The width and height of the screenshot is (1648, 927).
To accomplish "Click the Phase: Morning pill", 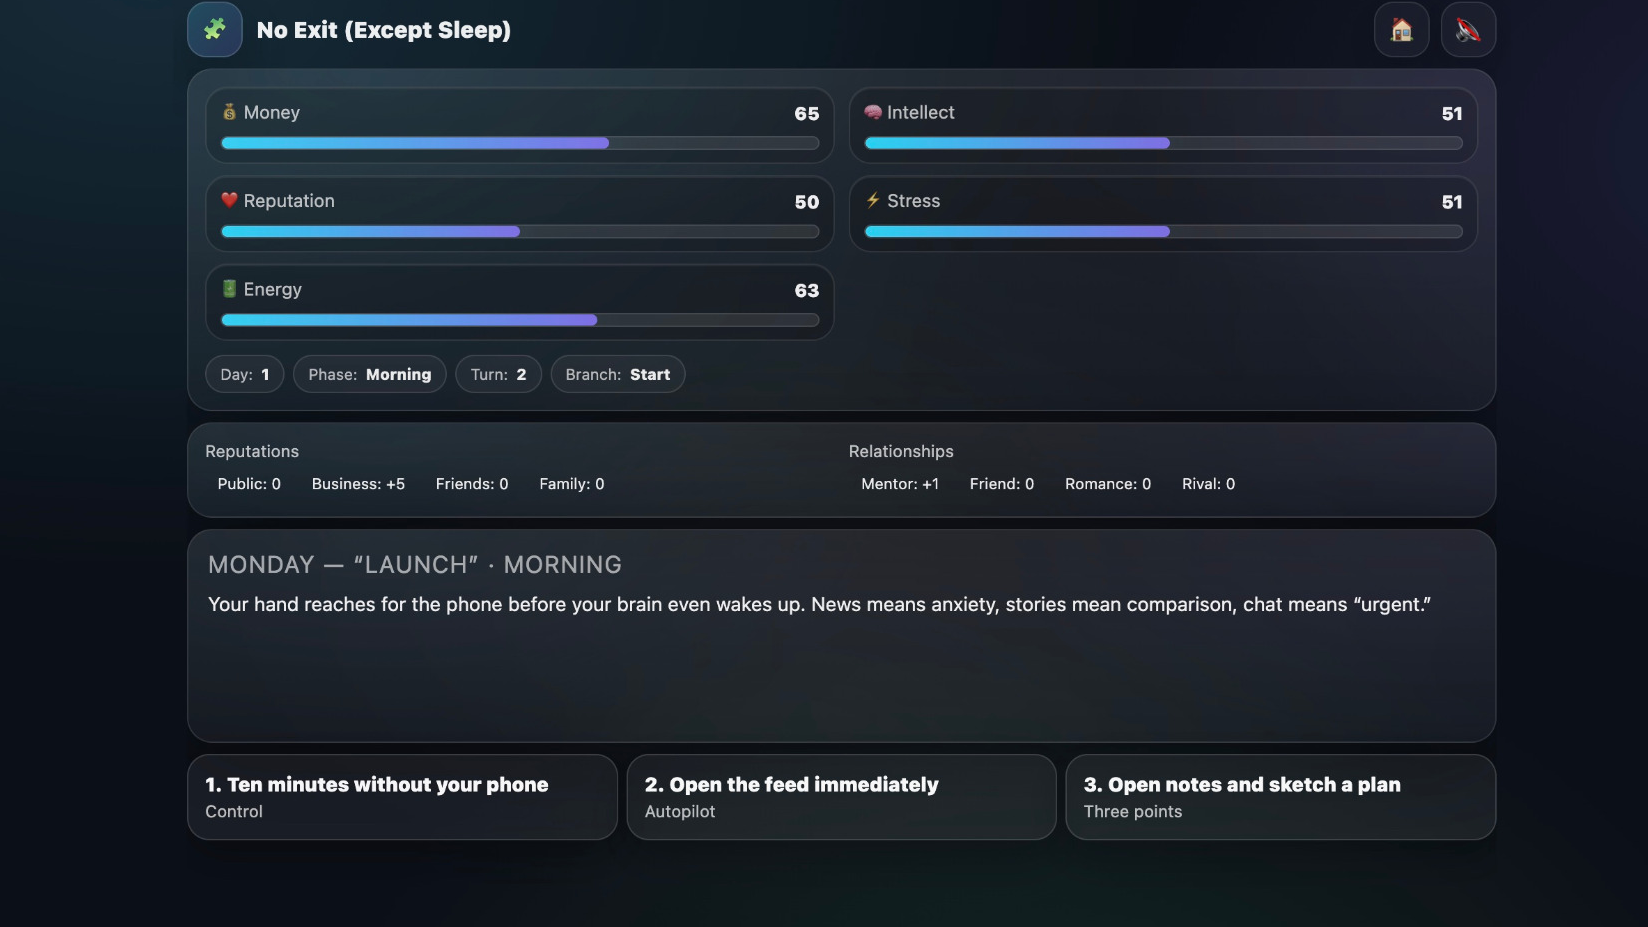I will [x=369, y=375].
